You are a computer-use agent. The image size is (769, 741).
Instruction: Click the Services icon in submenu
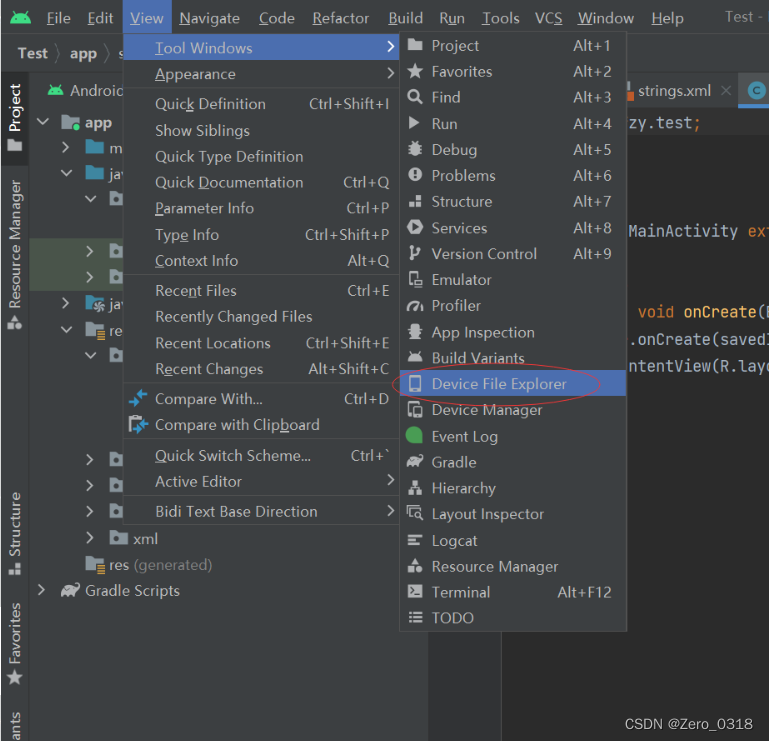tap(415, 227)
